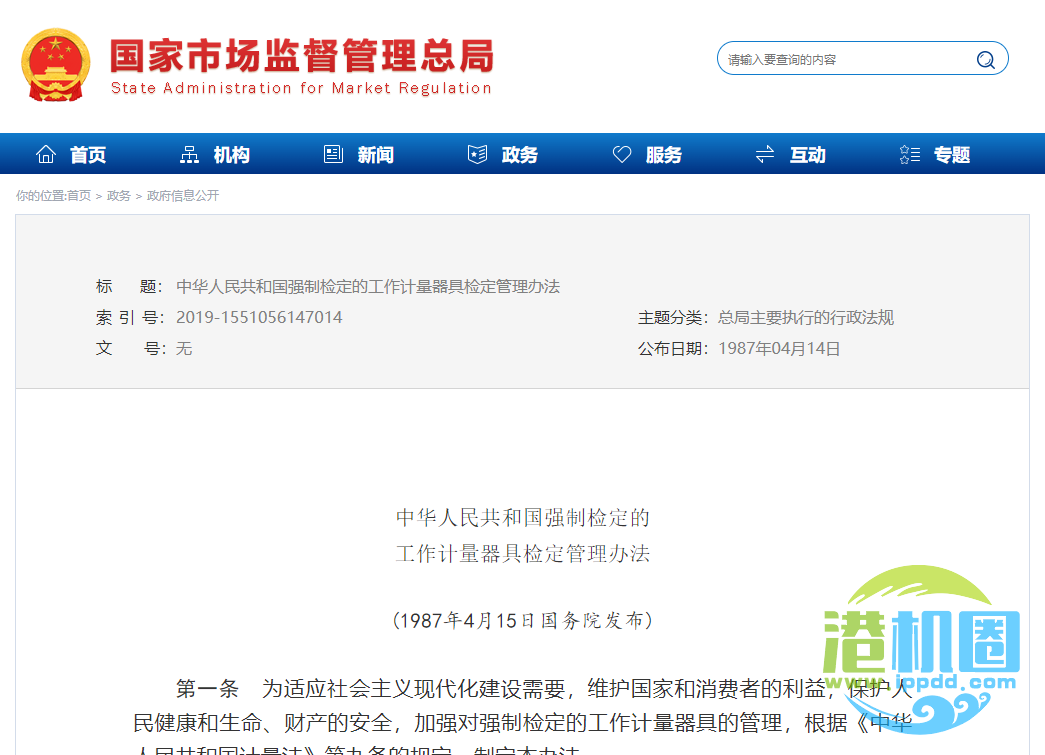Click the 政务 breadcrumb link

click(x=117, y=195)
